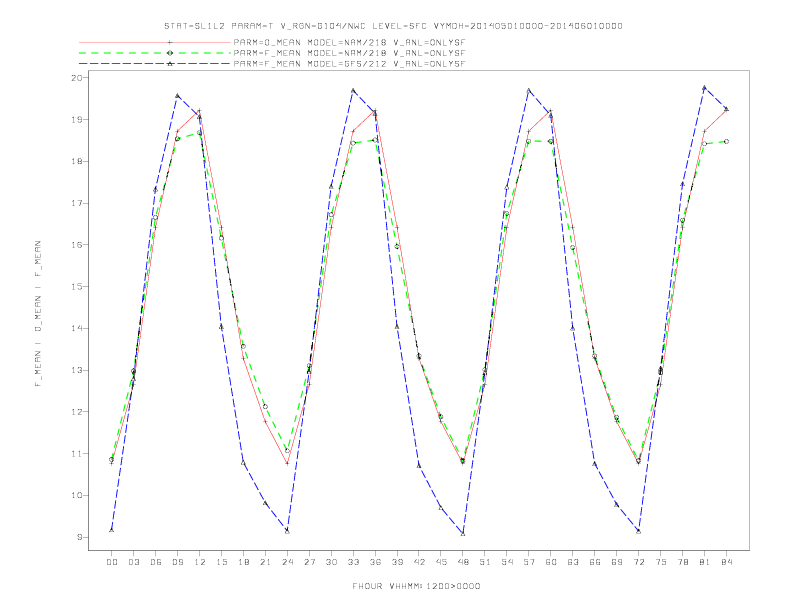Click y-axis tick label 17

tap(77, 203)
